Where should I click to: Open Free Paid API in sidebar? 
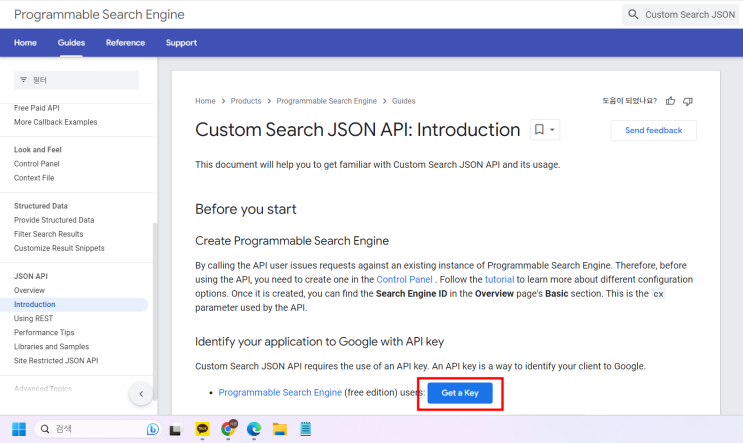coord(36,108)
